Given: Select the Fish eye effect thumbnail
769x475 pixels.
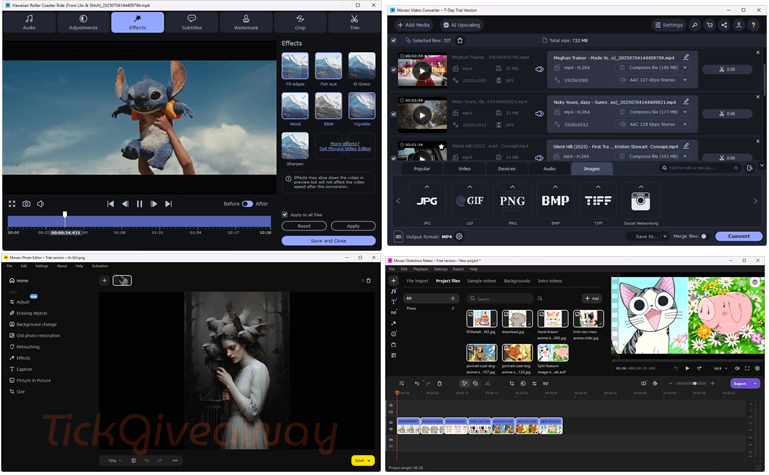Looking at the screenshot, I should pyautogui.click(x=328, y=66).
